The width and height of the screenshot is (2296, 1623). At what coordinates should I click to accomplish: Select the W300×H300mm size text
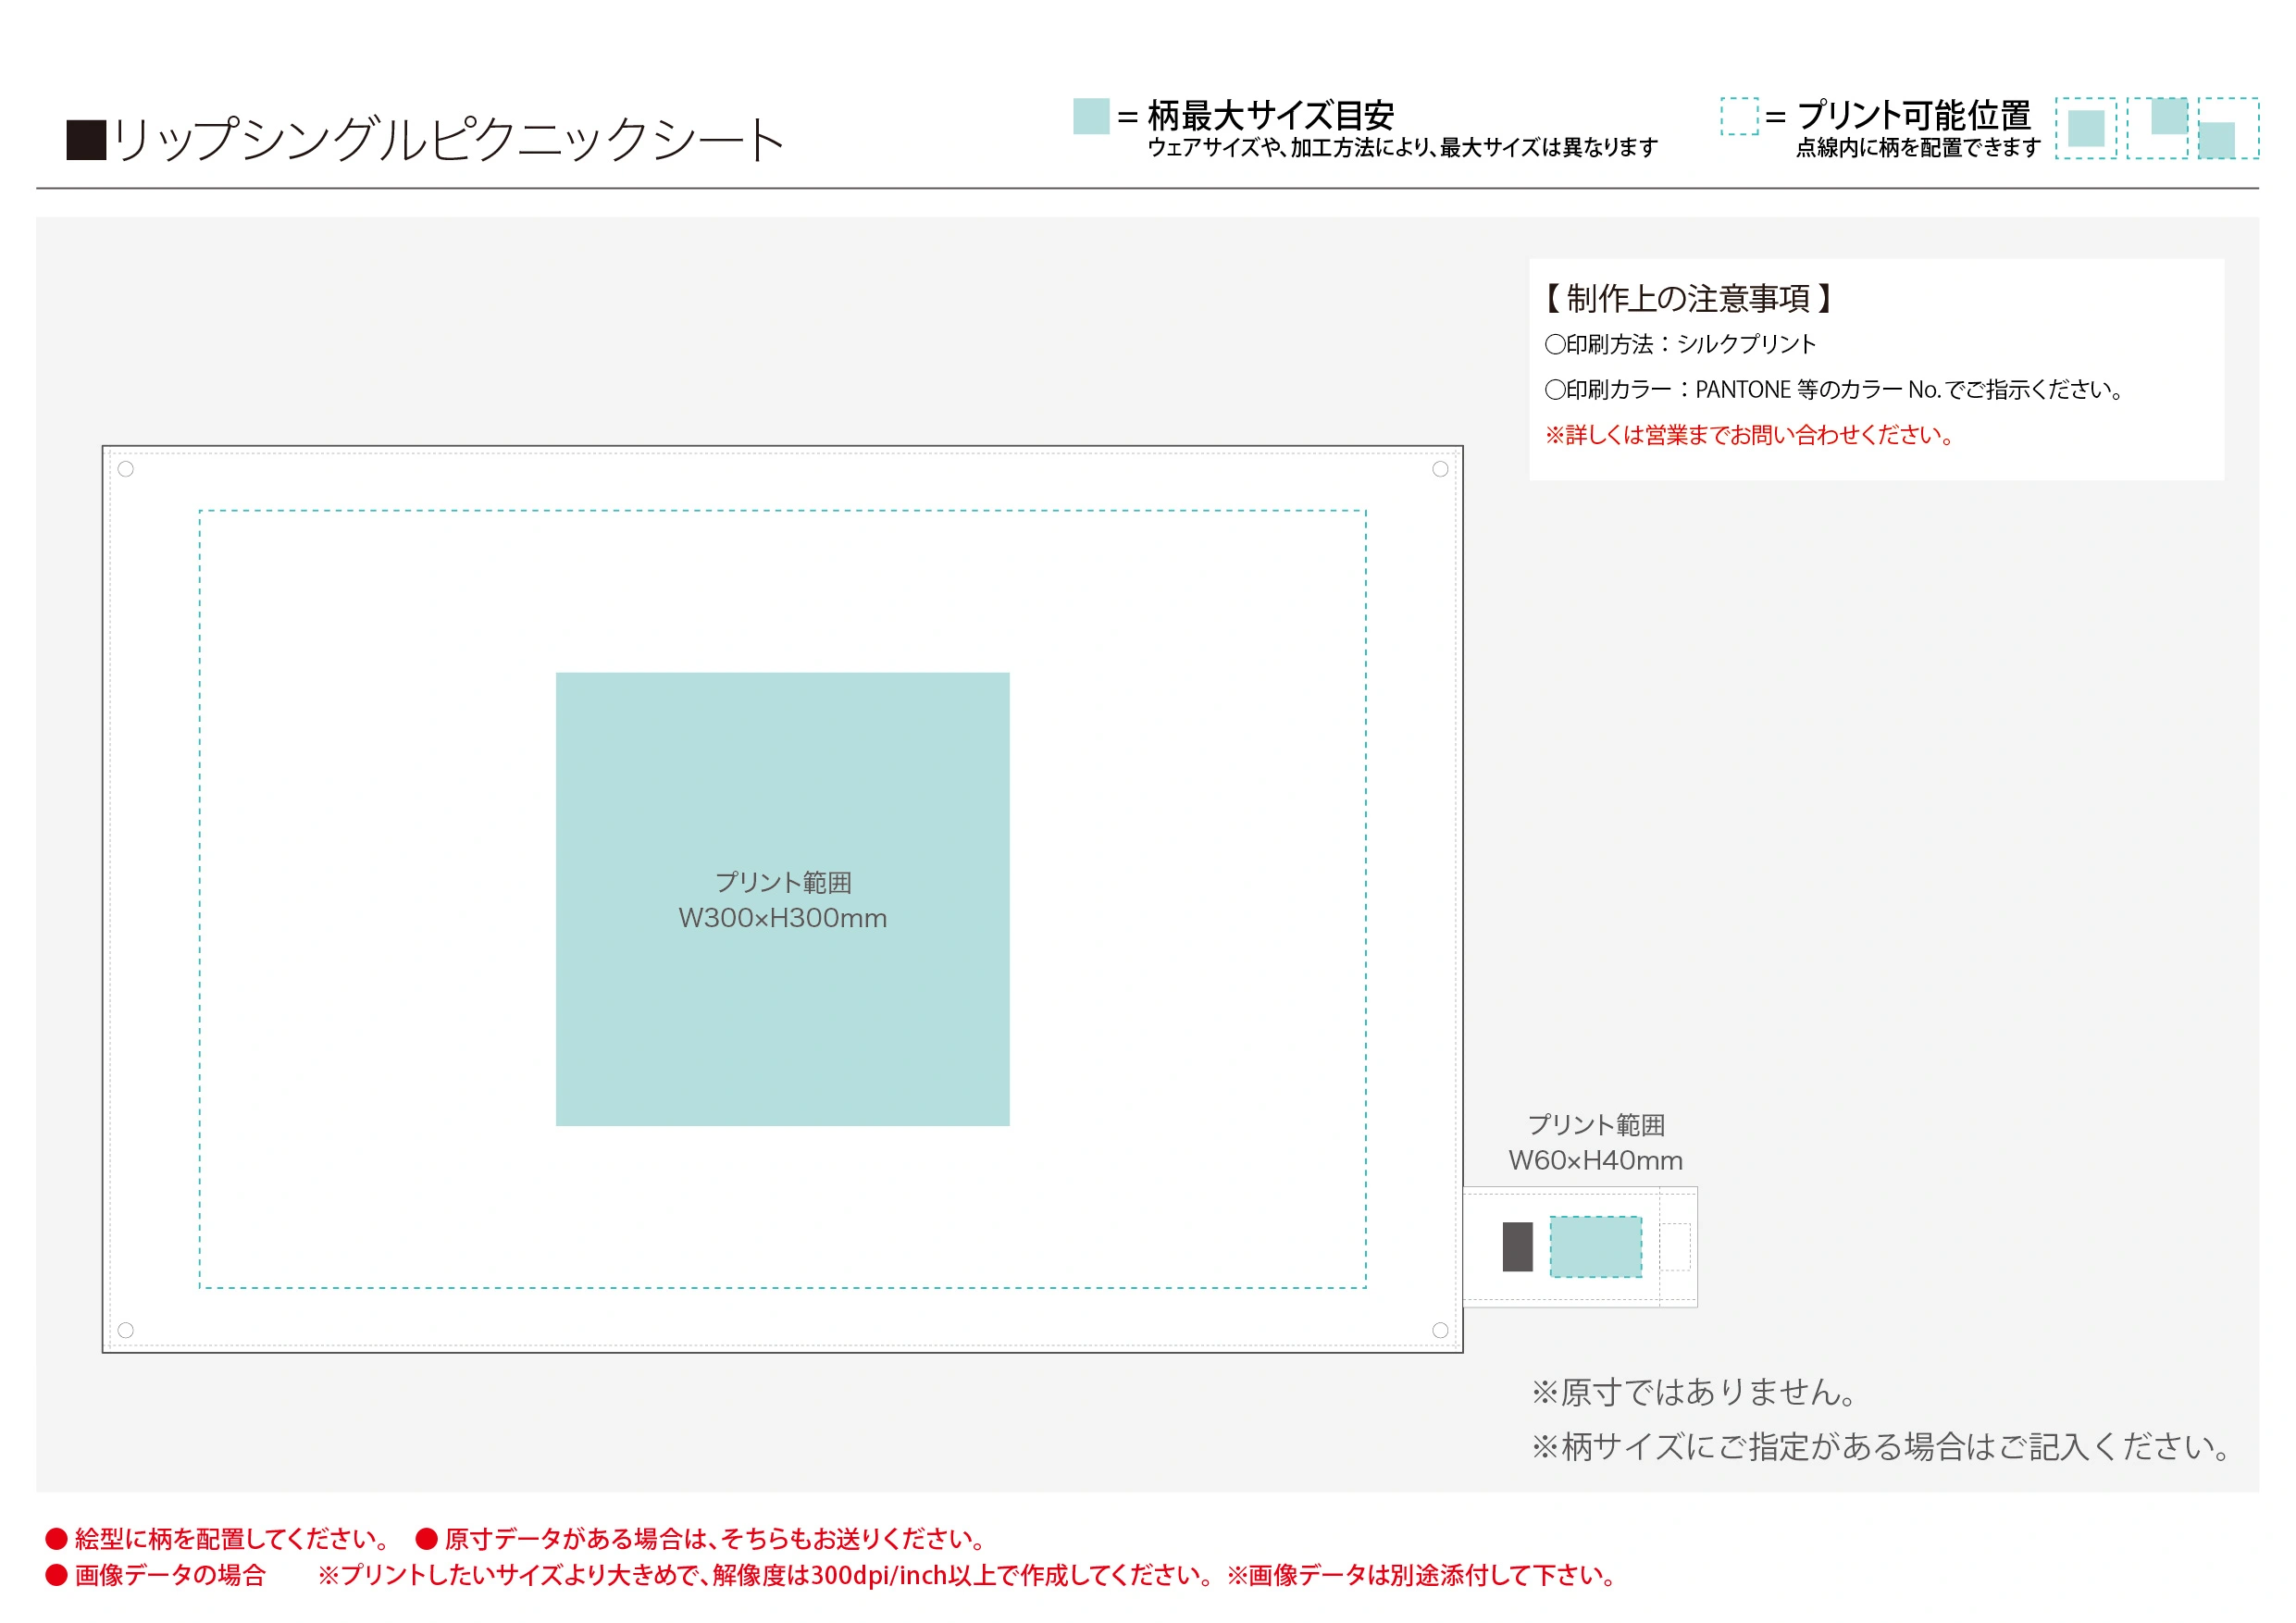pos(783,918)
